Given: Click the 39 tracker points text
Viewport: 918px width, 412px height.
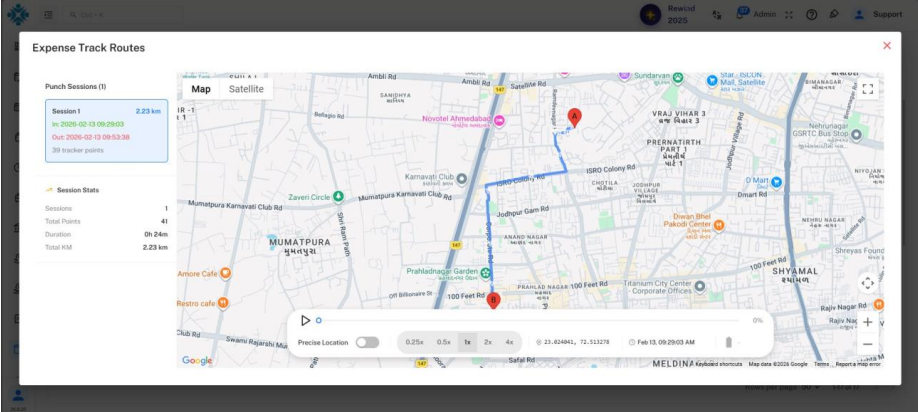Looking at the screenshot, I should (78, 150).
